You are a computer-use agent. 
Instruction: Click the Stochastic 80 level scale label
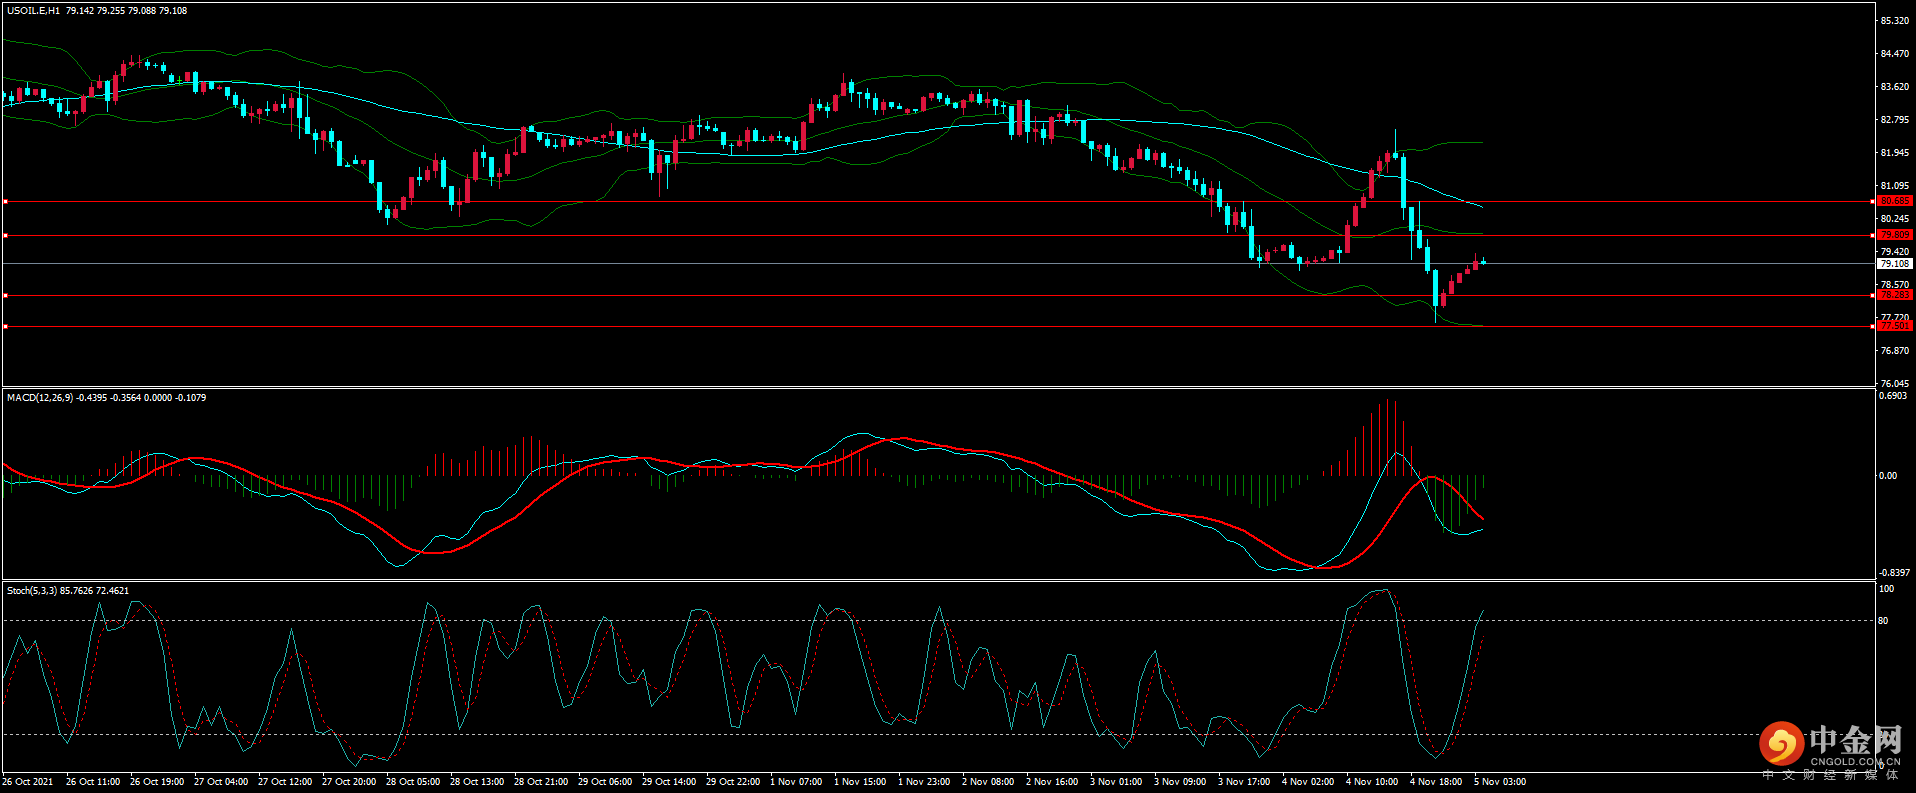pos(1883,621)
